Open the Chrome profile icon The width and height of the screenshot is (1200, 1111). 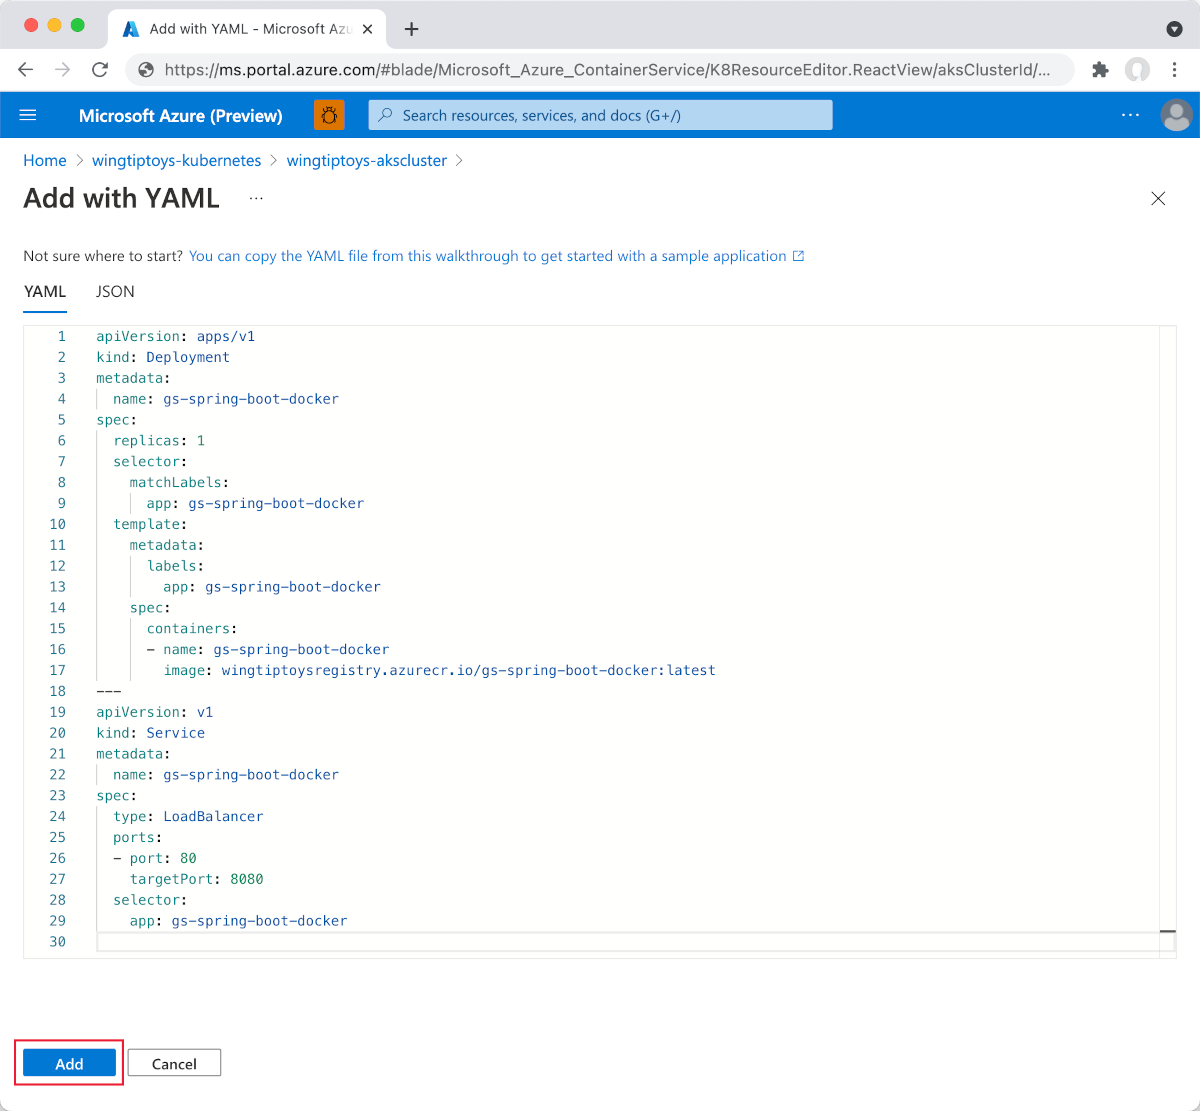click(x=1137, y=69)
